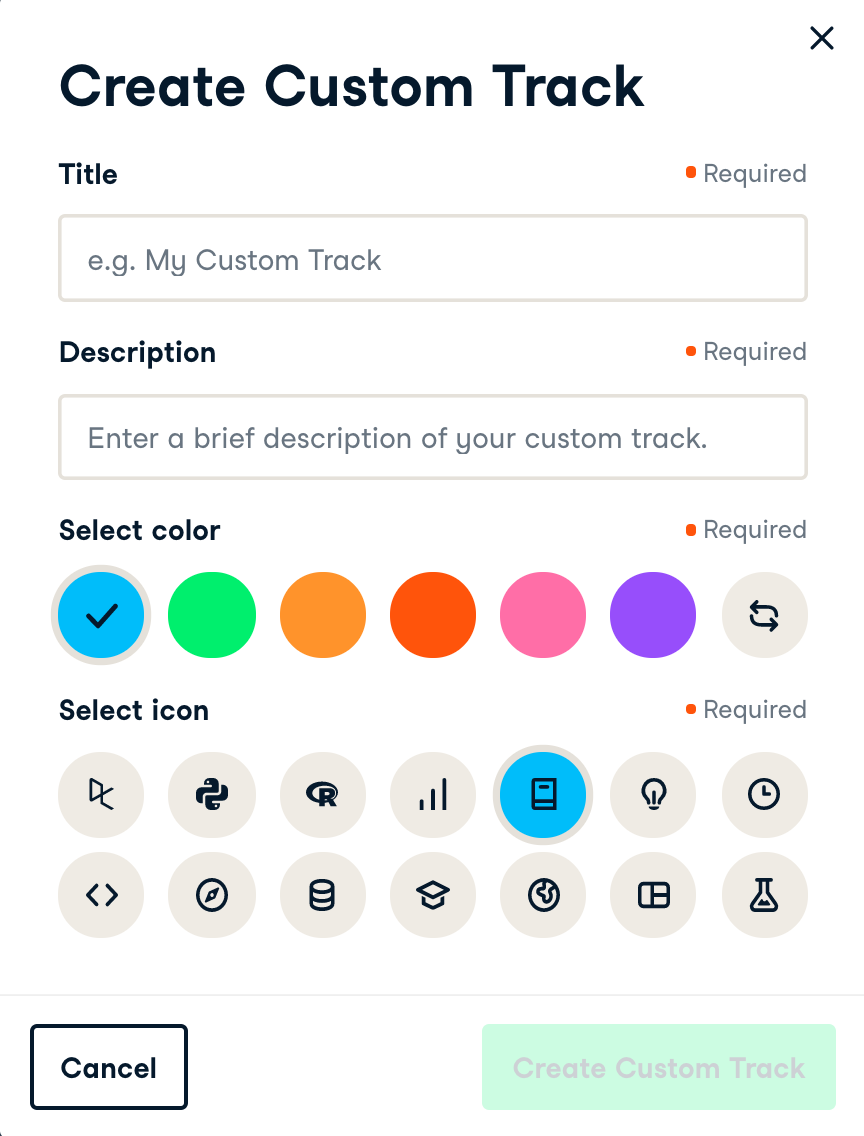Pick the green color swatch
The width and height of the screenshot is (864, 1136).
[212, 615]
